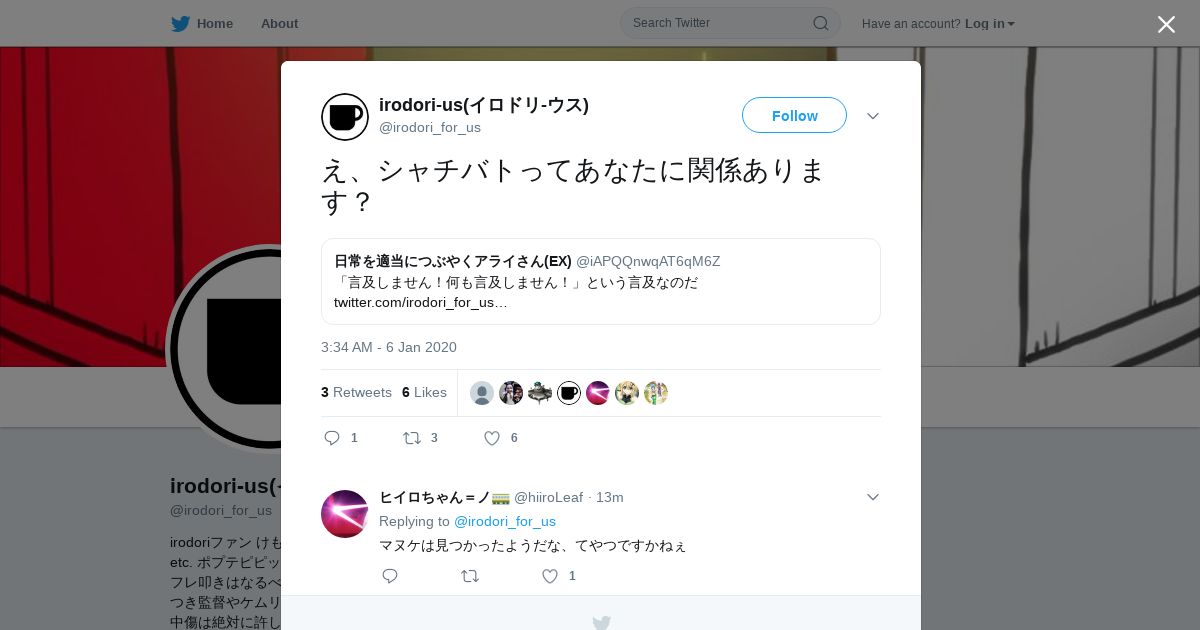Open the @irodori_for_us reply mention link
Viewport: 1200px width, 630px height.
pos(505,521)
